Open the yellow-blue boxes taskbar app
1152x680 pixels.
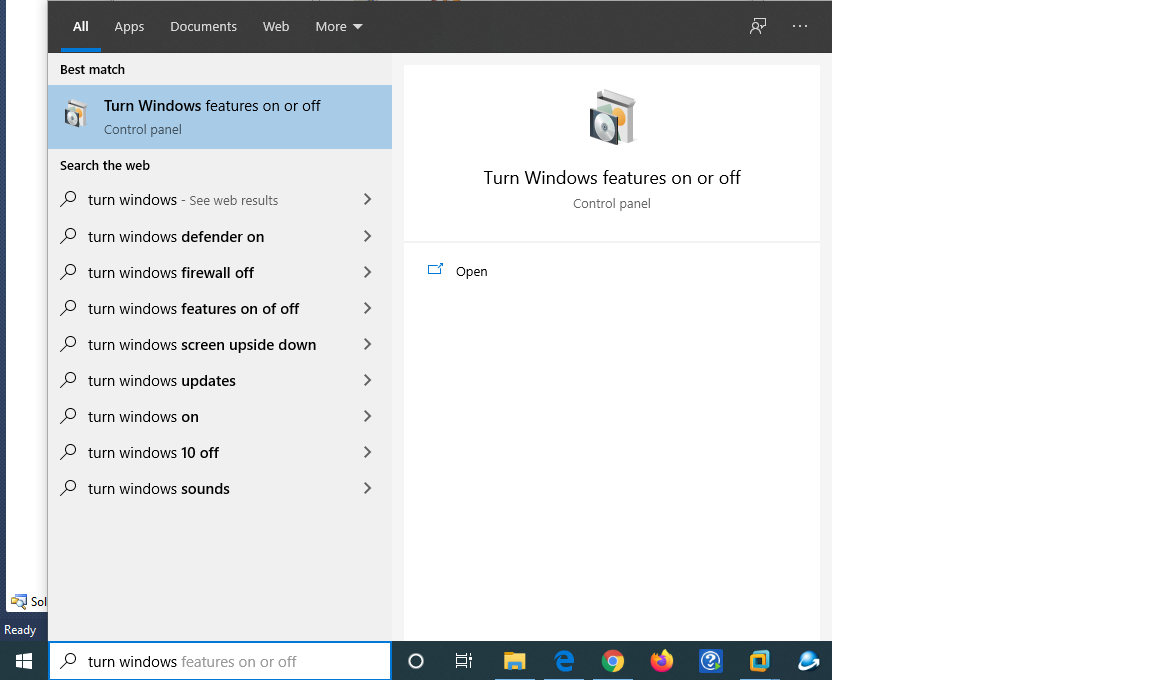coord(759,661)
